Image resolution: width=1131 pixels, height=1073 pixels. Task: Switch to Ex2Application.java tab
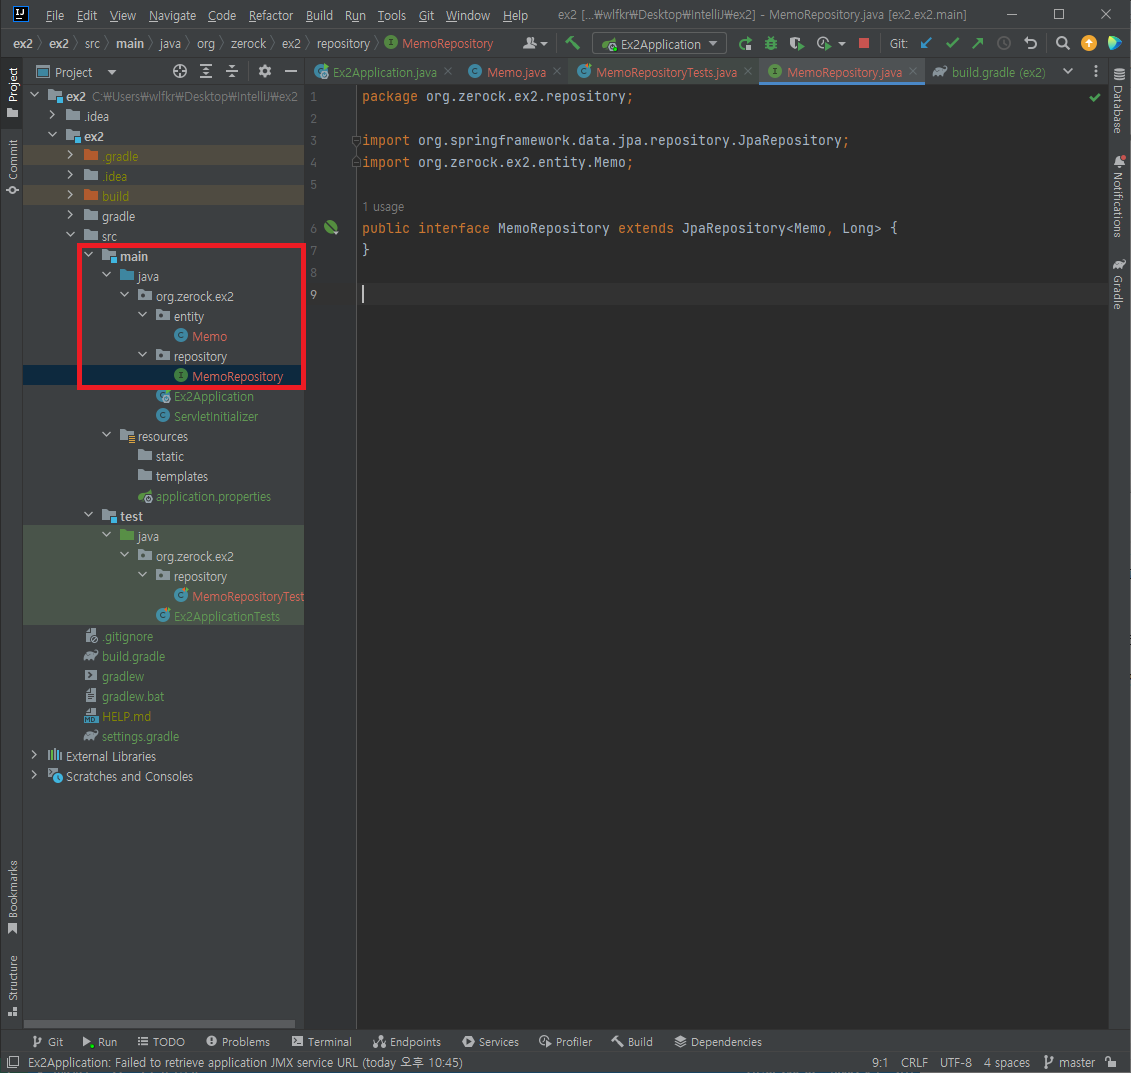pyautogui.click(x=384, y=72)
